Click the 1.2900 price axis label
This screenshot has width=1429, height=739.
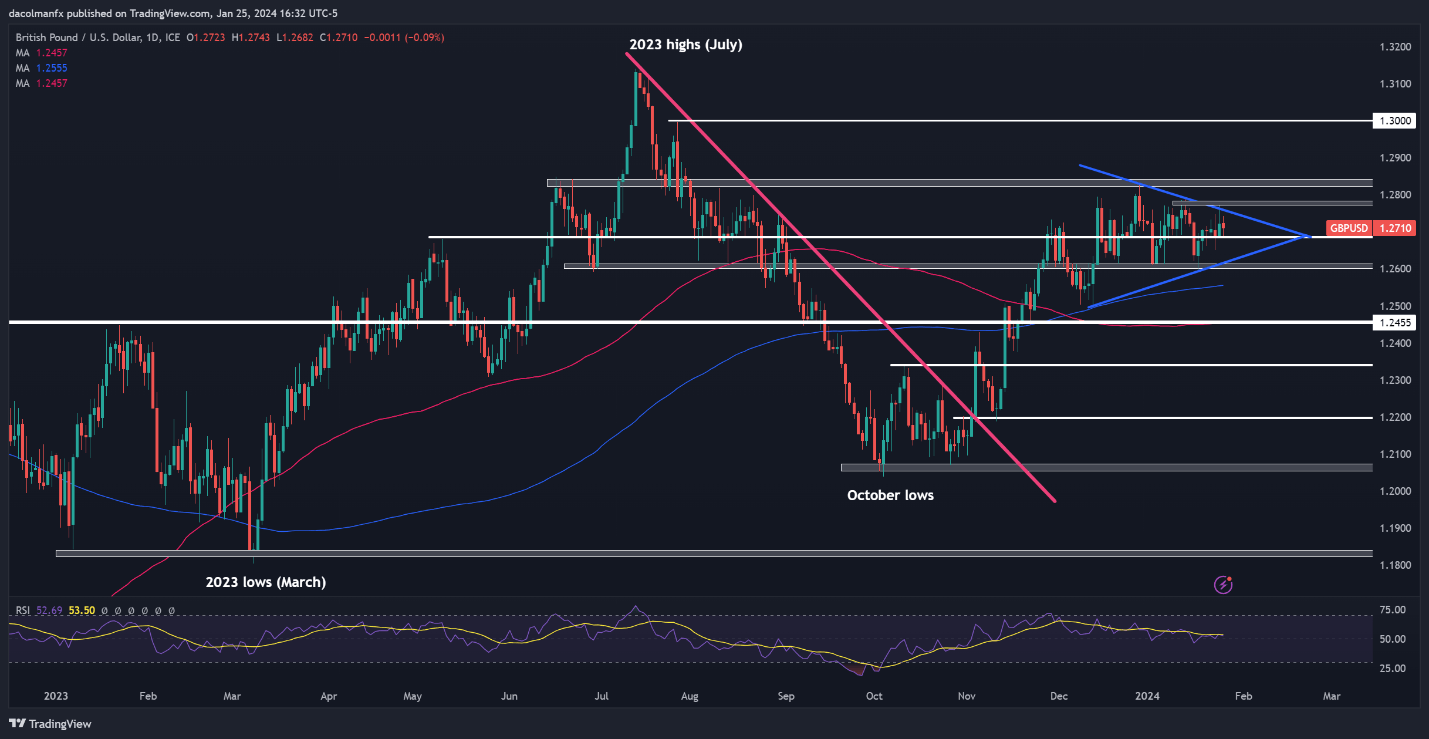click(1394, 158)
